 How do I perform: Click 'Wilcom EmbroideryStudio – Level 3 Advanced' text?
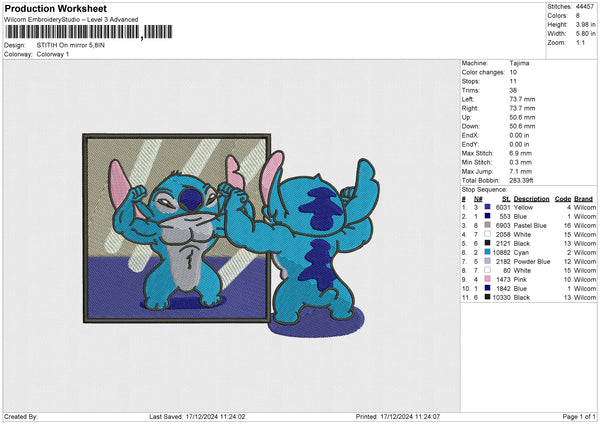coord(71,20)
